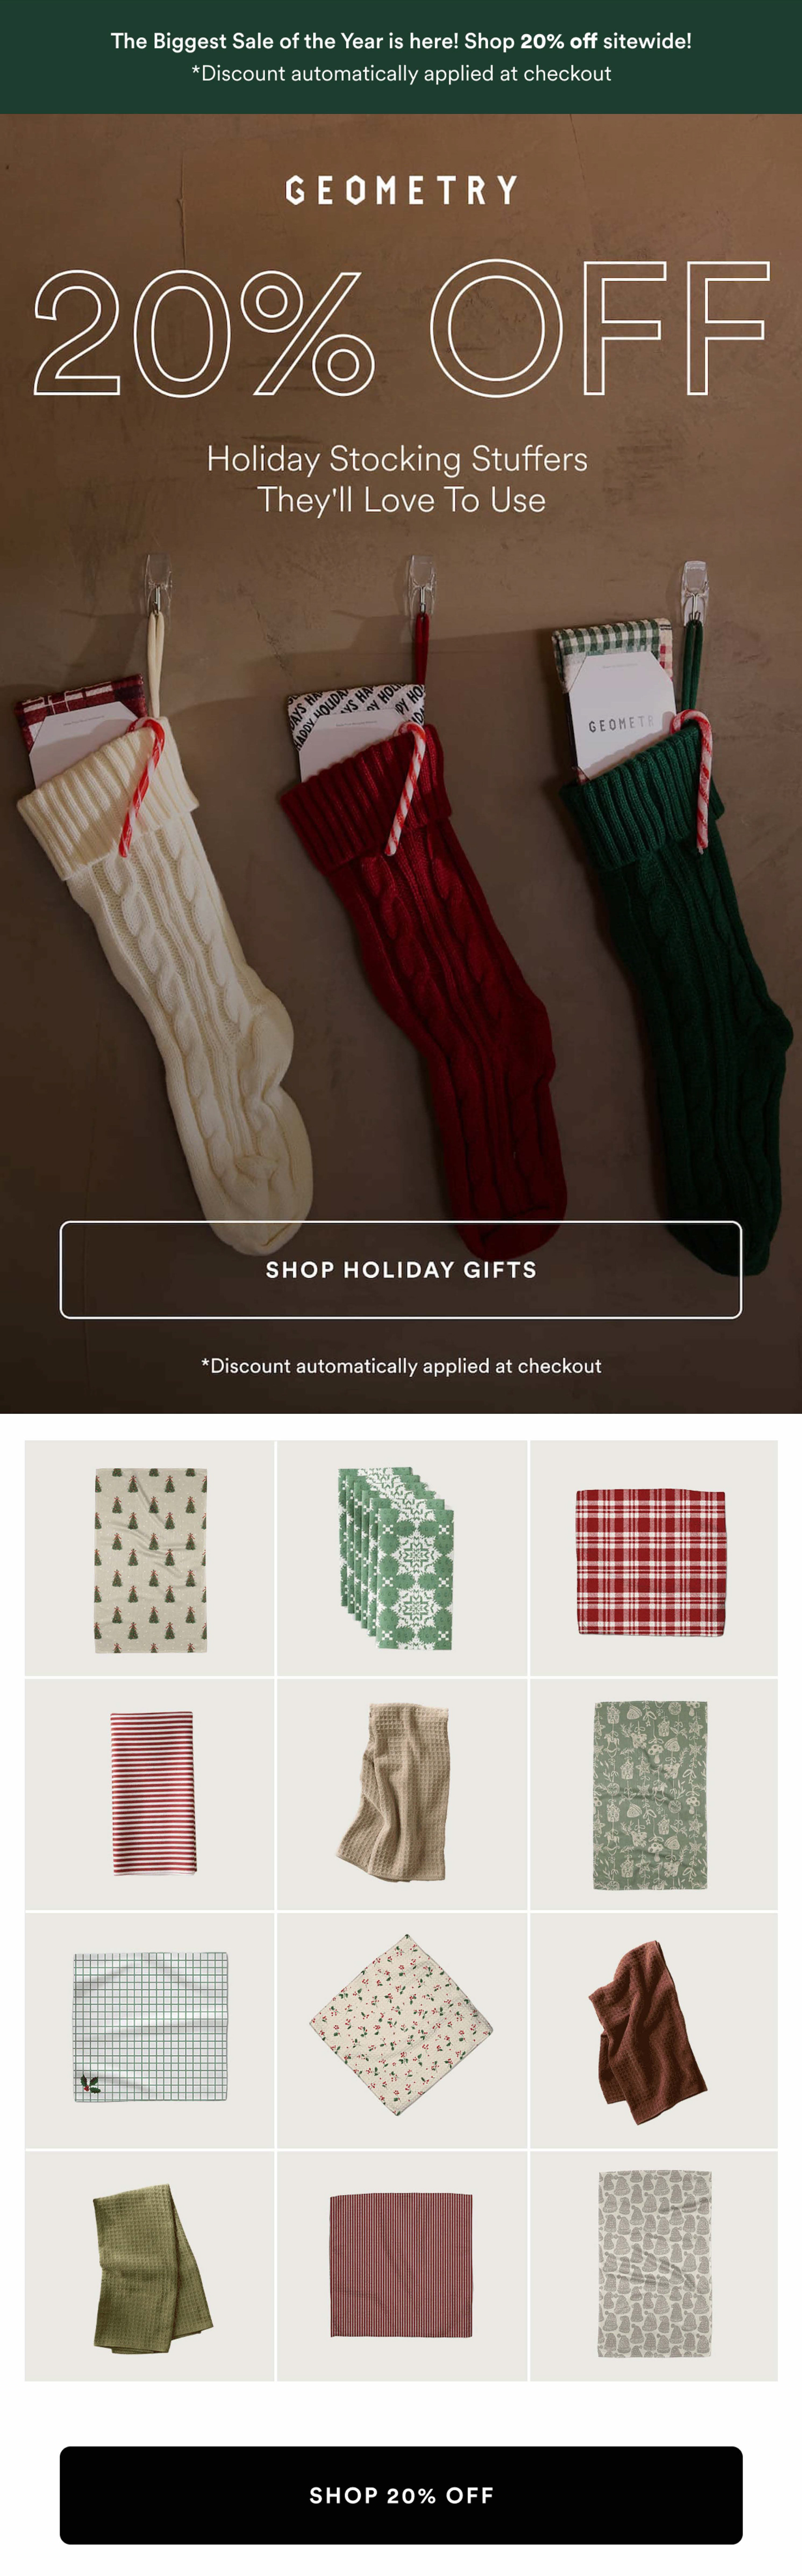Select the floral berry pattern cloth
The width and height of the screenshot is (802, 2576).
[401, 2030]
